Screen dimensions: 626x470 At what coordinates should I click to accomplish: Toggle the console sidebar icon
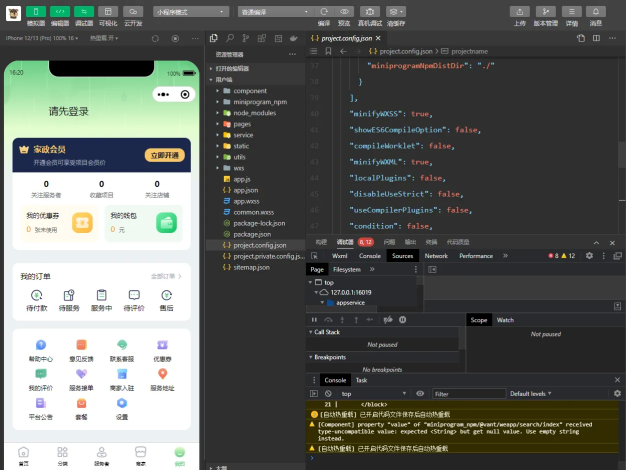[x=314, y=394]
